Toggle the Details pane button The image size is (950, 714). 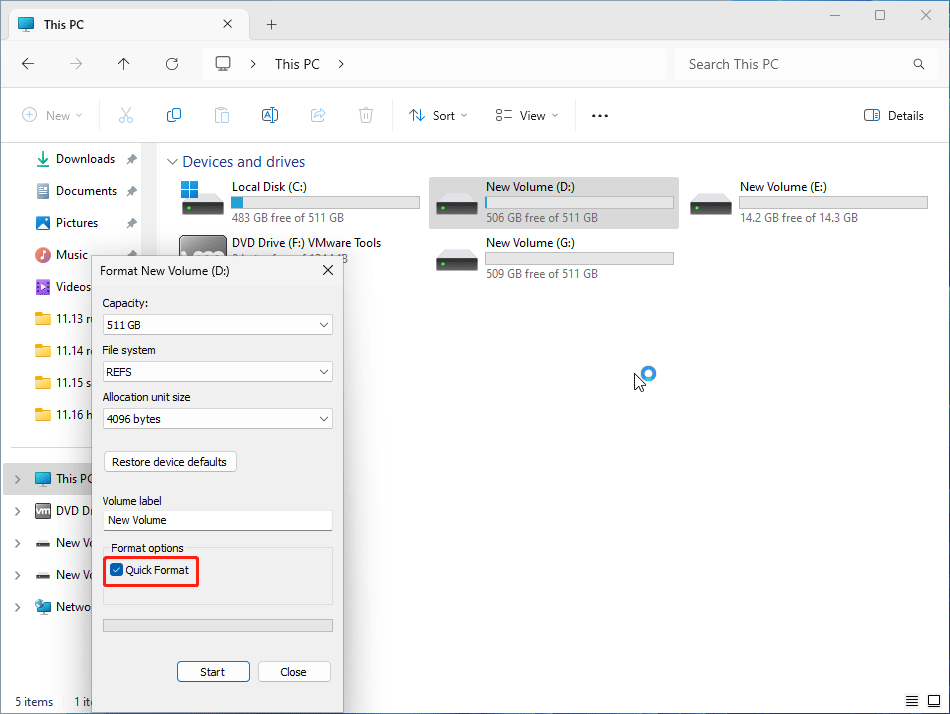coord(894,116)
